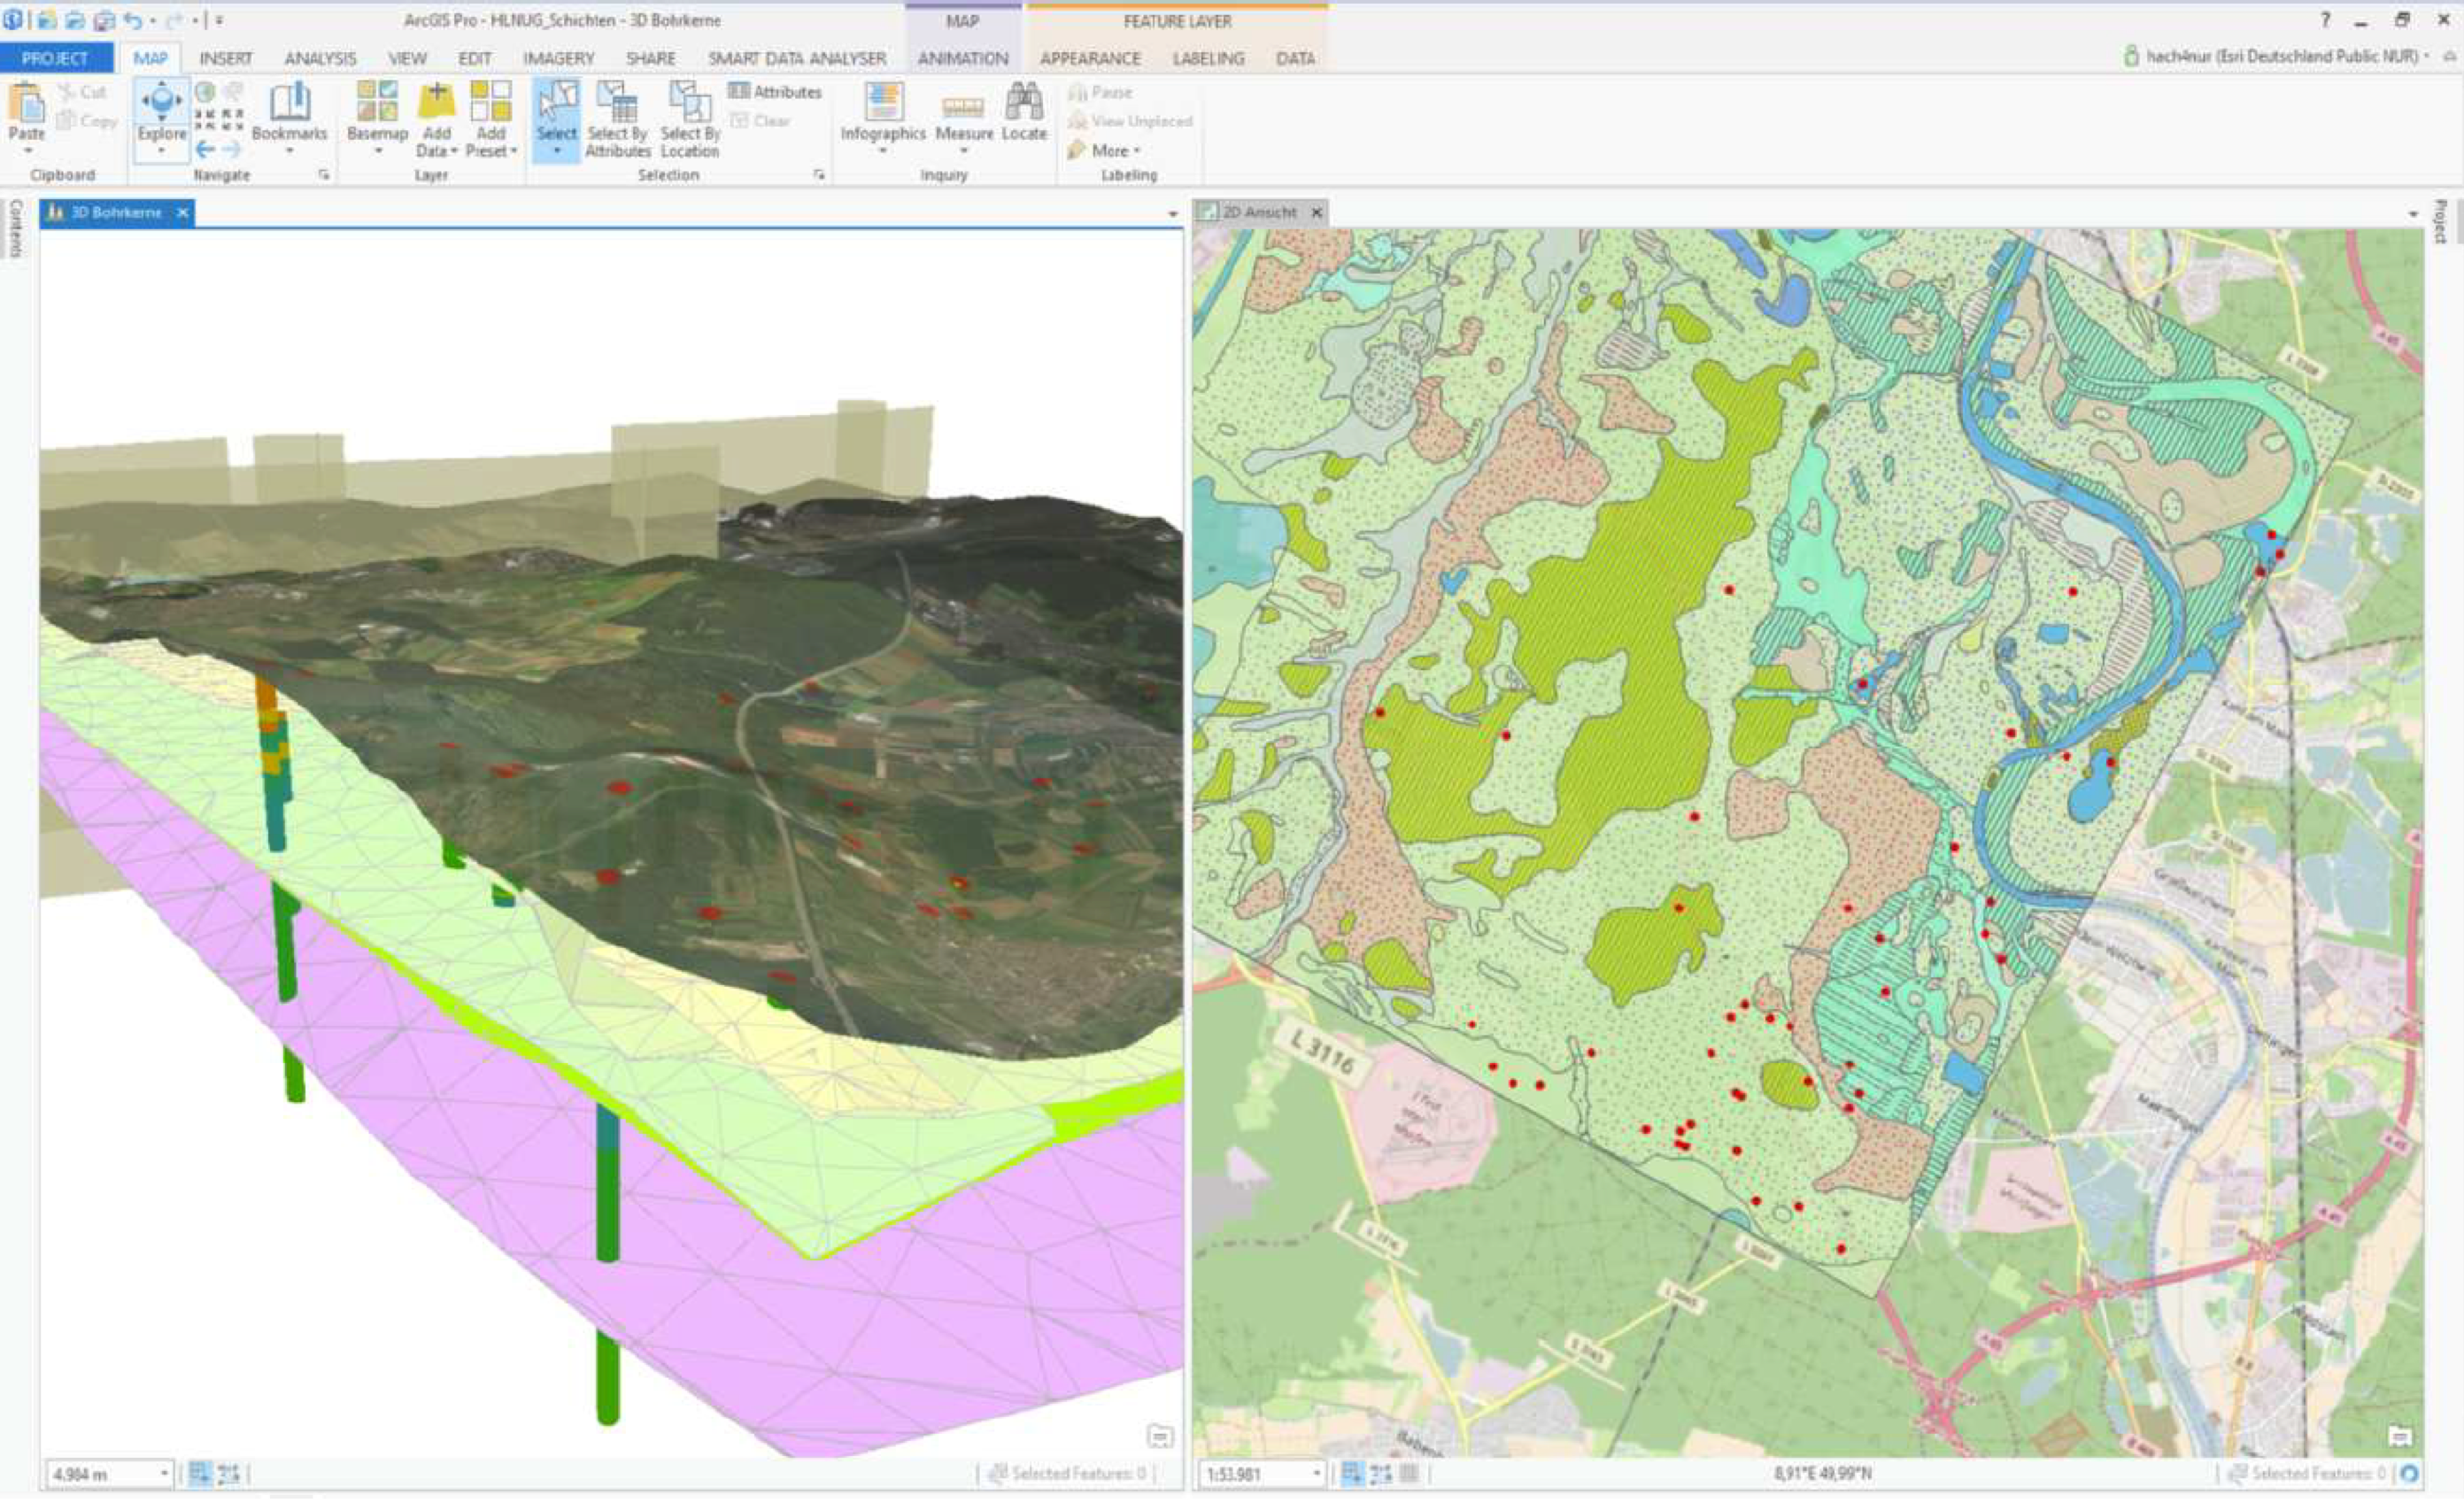Click the Open project icon

tap(75, 20)
